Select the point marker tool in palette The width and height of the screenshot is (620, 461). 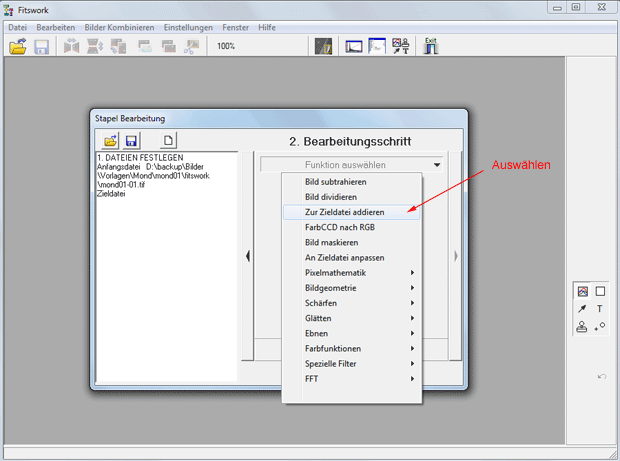[600, 327]
